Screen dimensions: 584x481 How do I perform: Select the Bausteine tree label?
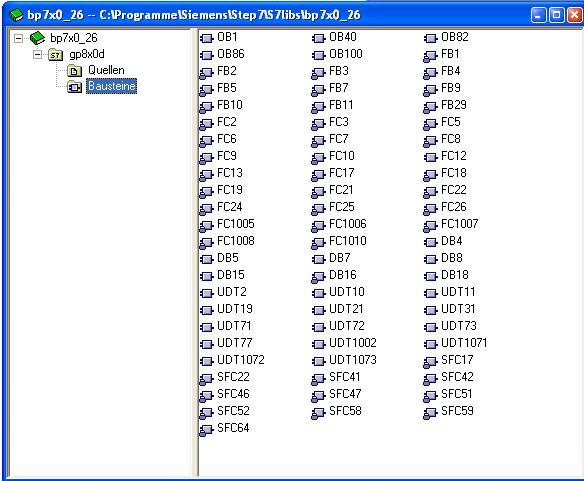[111, 86]
